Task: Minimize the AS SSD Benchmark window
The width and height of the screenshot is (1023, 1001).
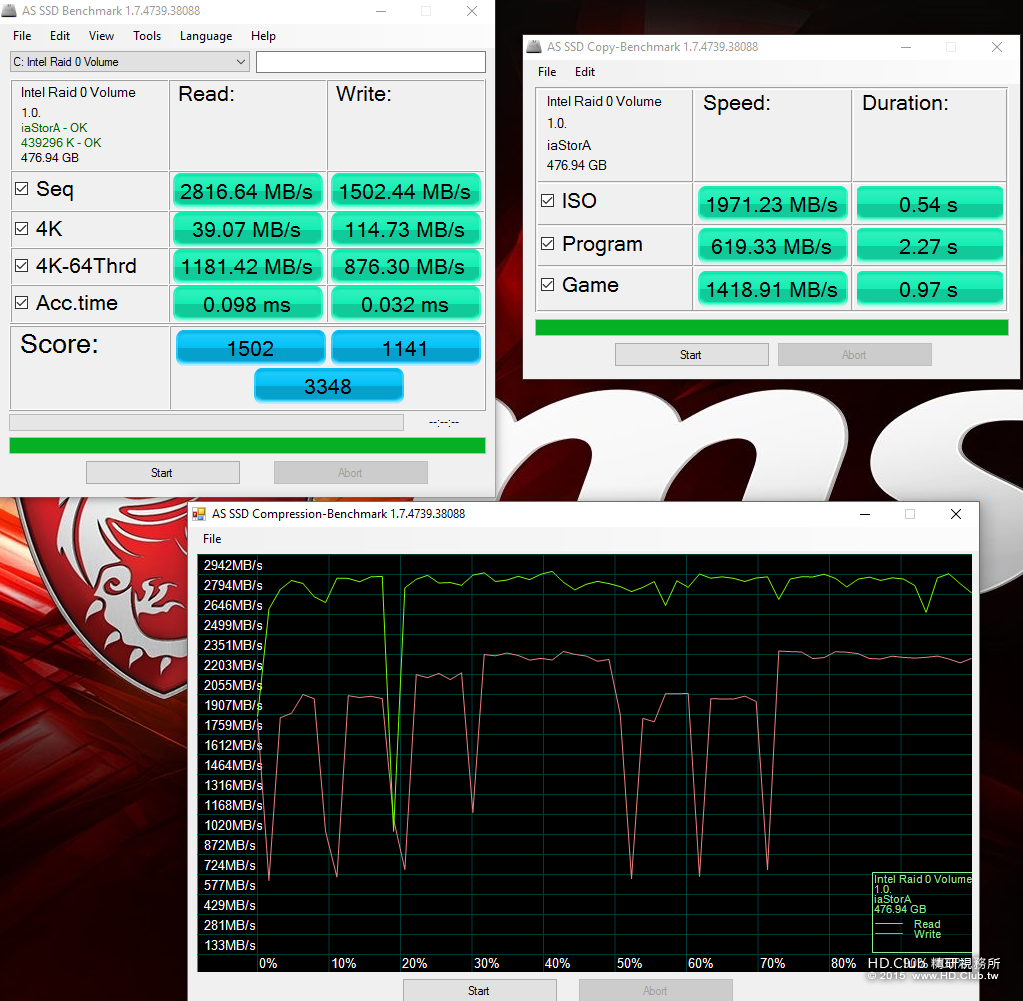Action: point(381,11)
